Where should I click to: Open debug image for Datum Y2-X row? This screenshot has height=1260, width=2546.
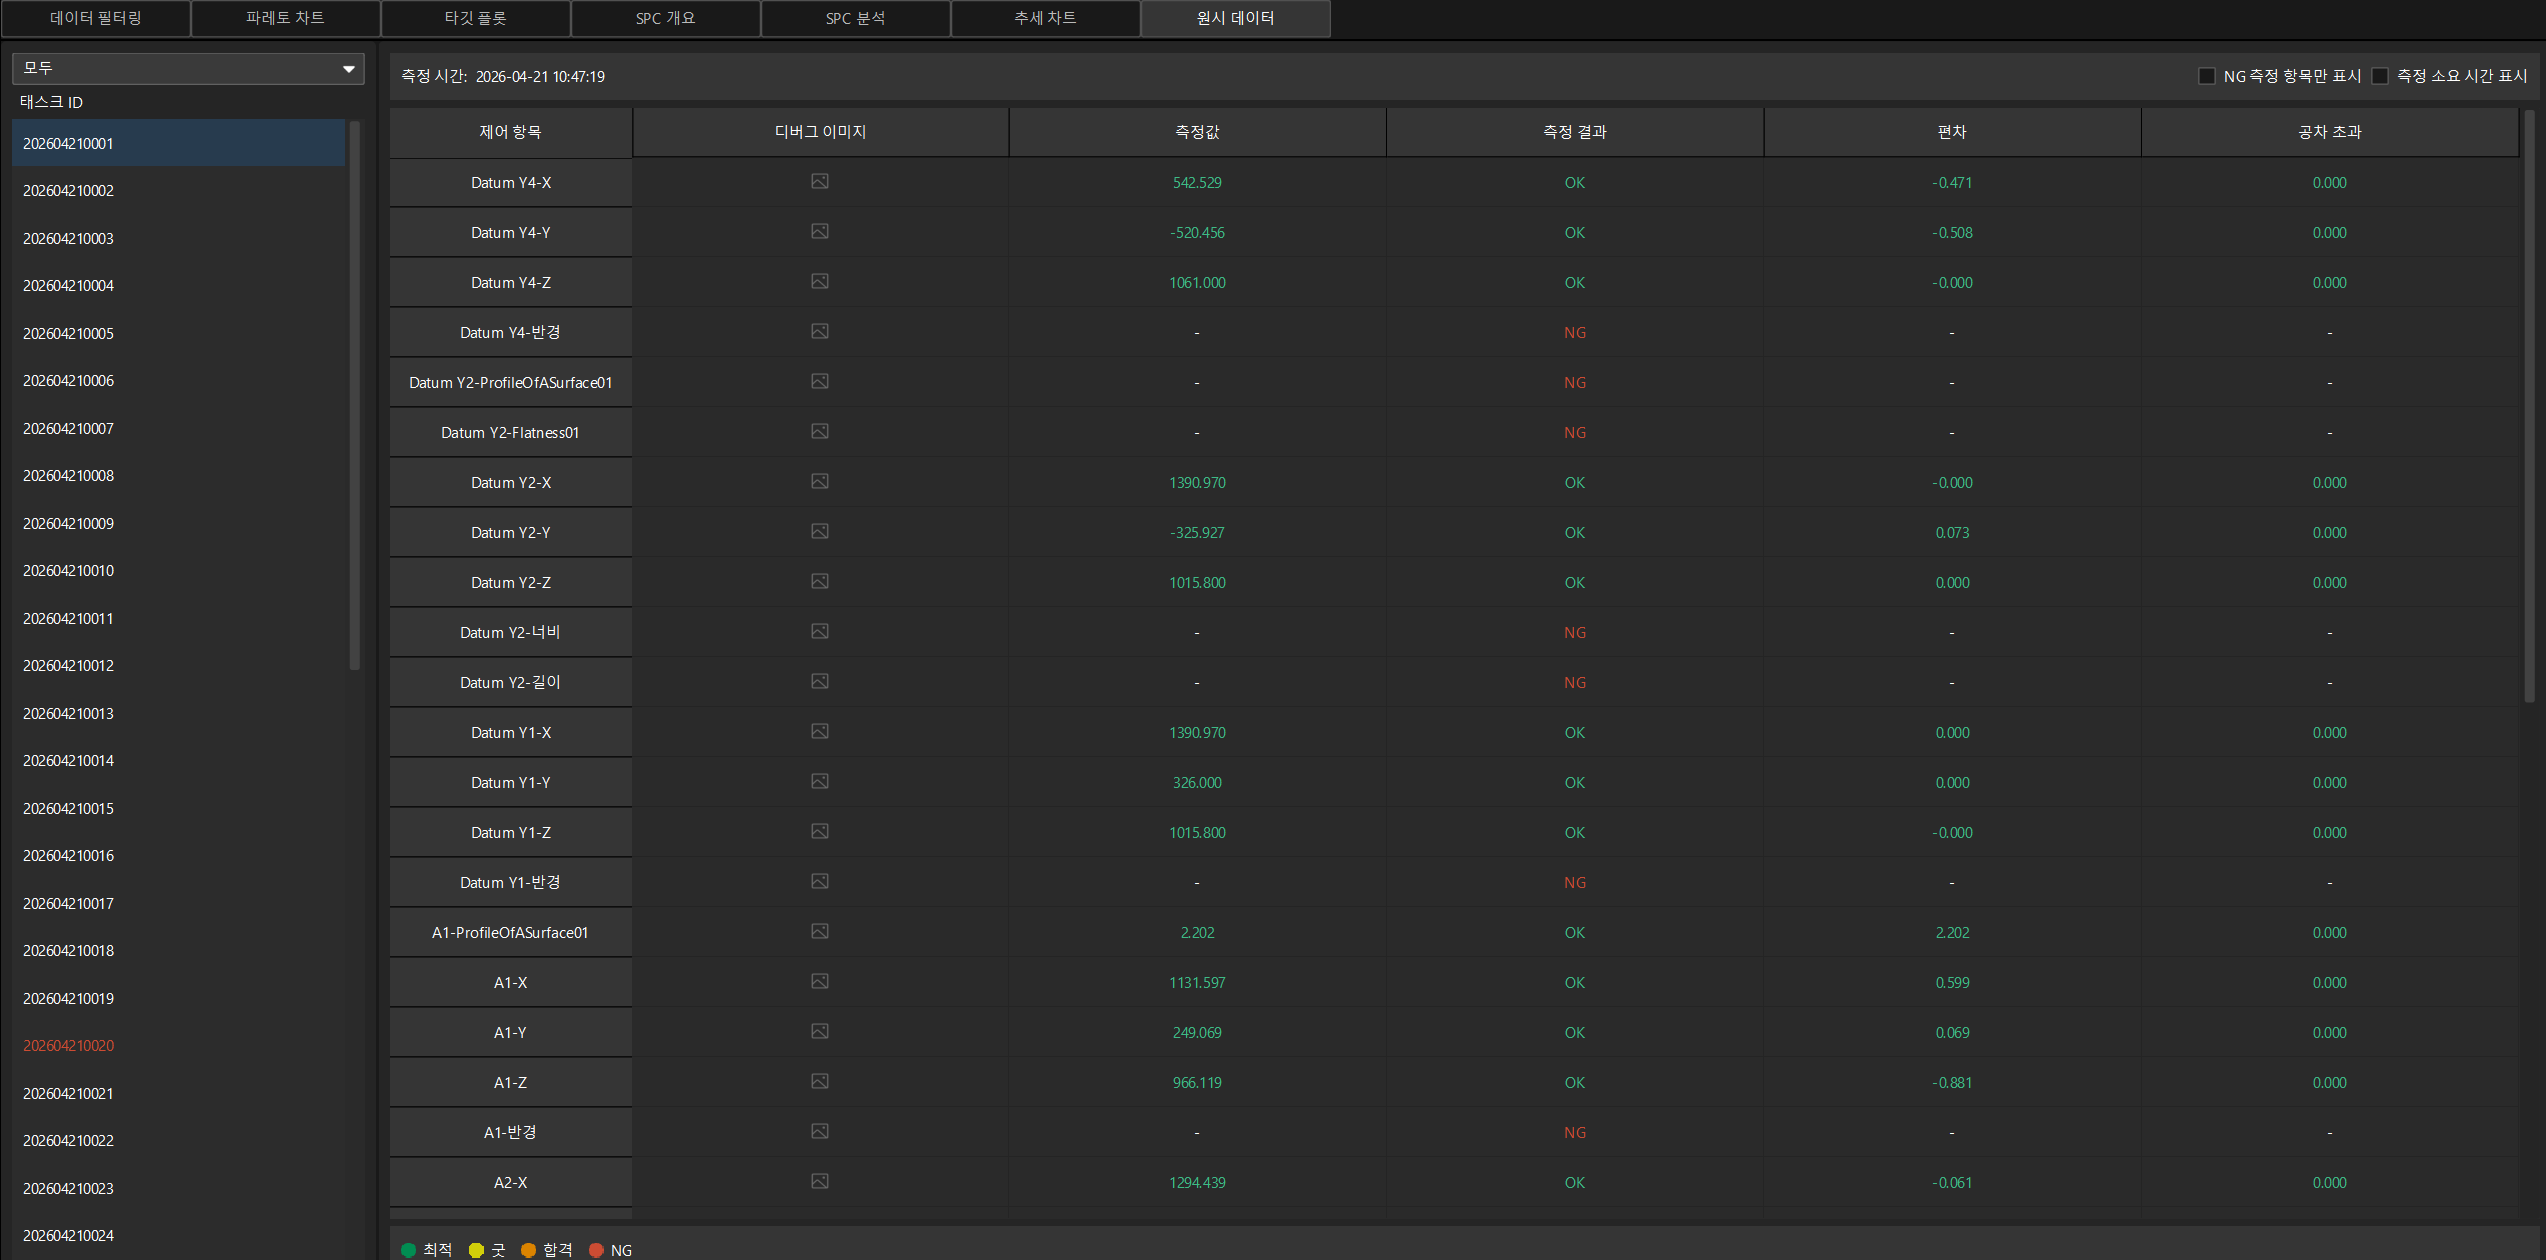[819, 481]
